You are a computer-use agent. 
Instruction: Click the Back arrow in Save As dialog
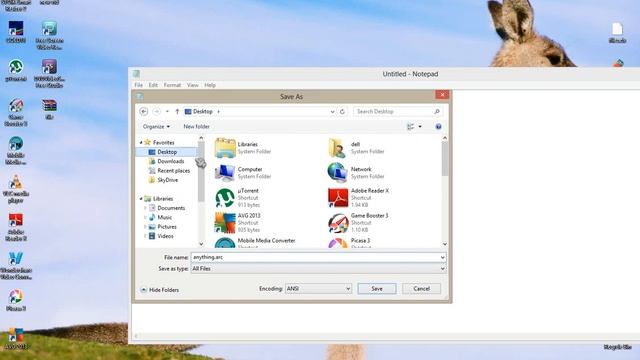144,111
